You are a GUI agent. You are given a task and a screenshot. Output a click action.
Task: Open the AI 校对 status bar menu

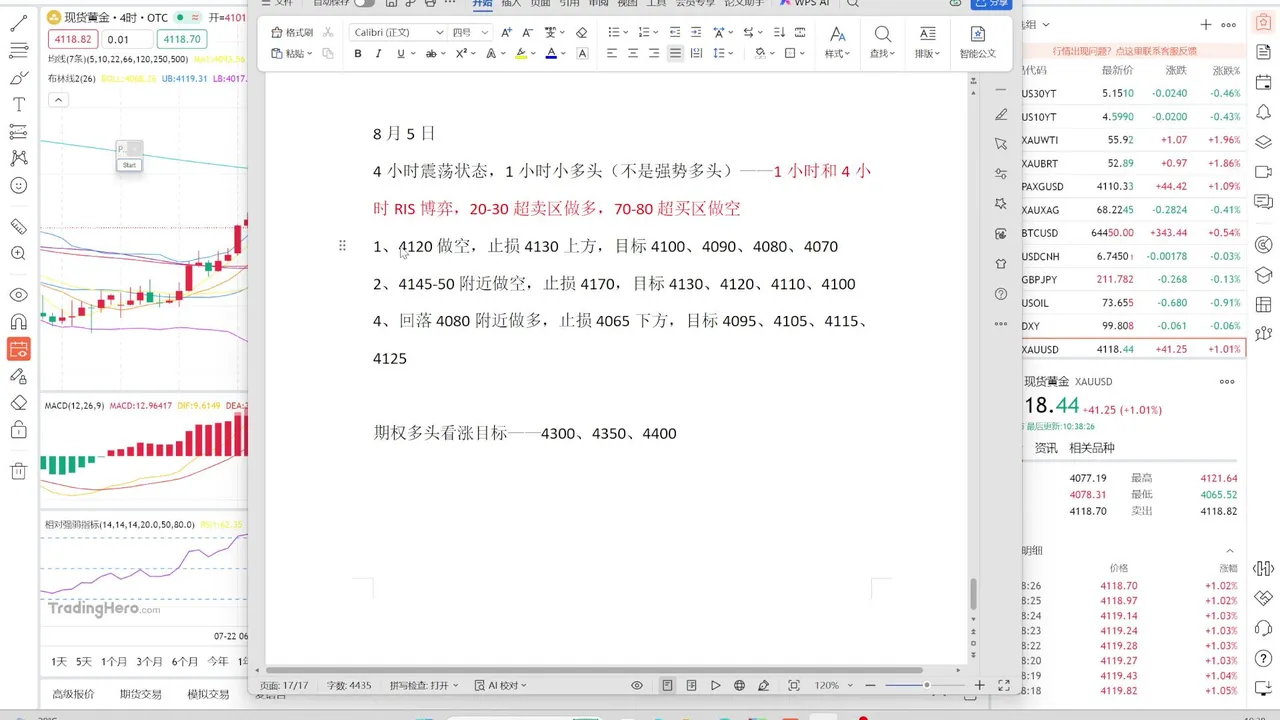[x=500, y=686]
